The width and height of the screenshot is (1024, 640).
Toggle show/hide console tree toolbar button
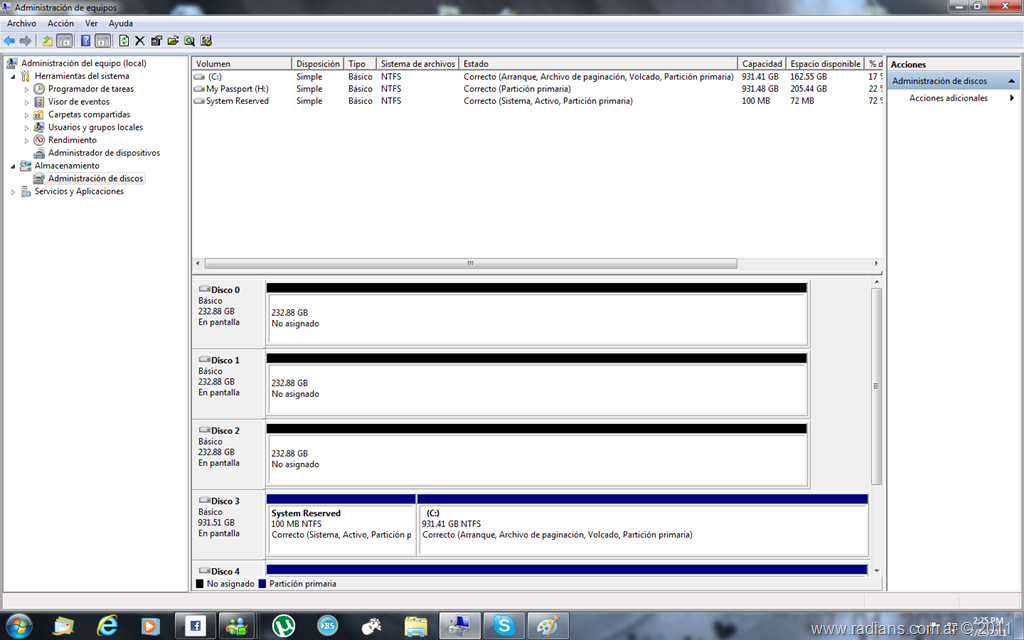[65, 41]
